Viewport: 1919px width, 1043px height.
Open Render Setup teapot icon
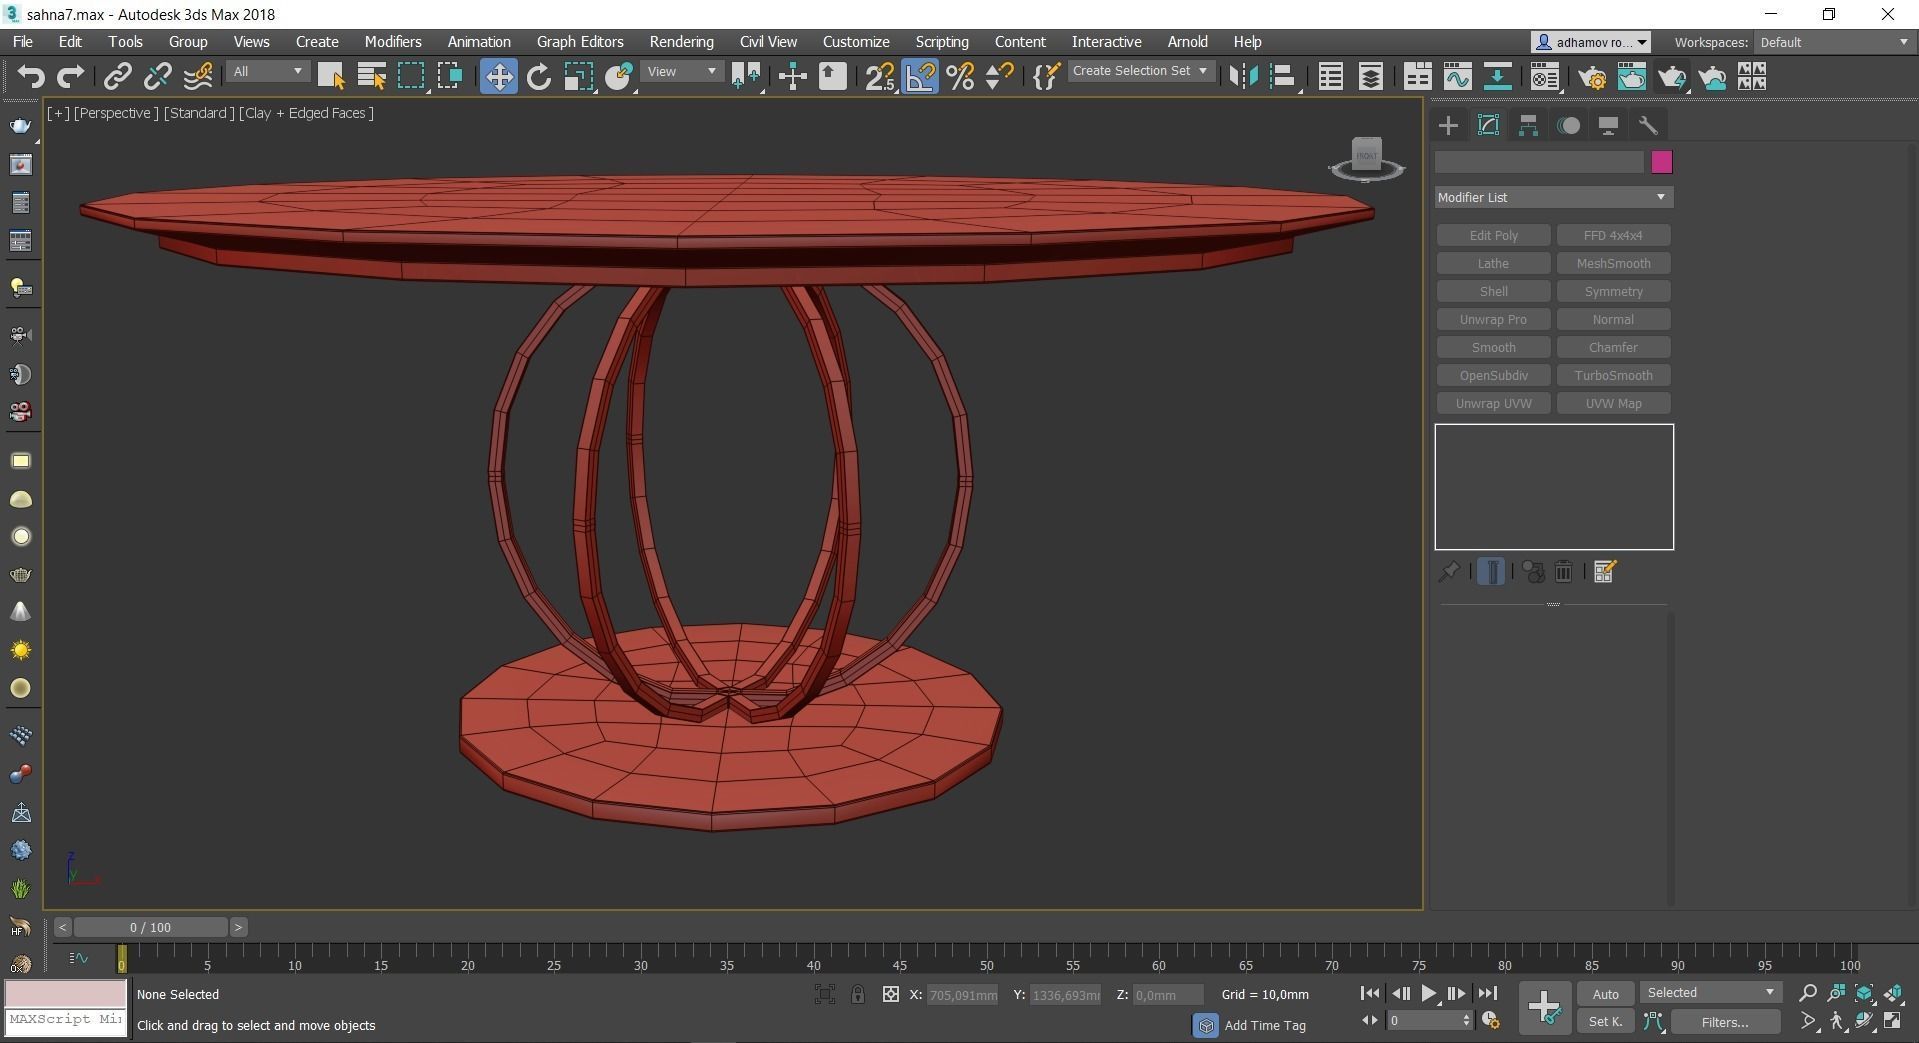[x=1592, y=77]
